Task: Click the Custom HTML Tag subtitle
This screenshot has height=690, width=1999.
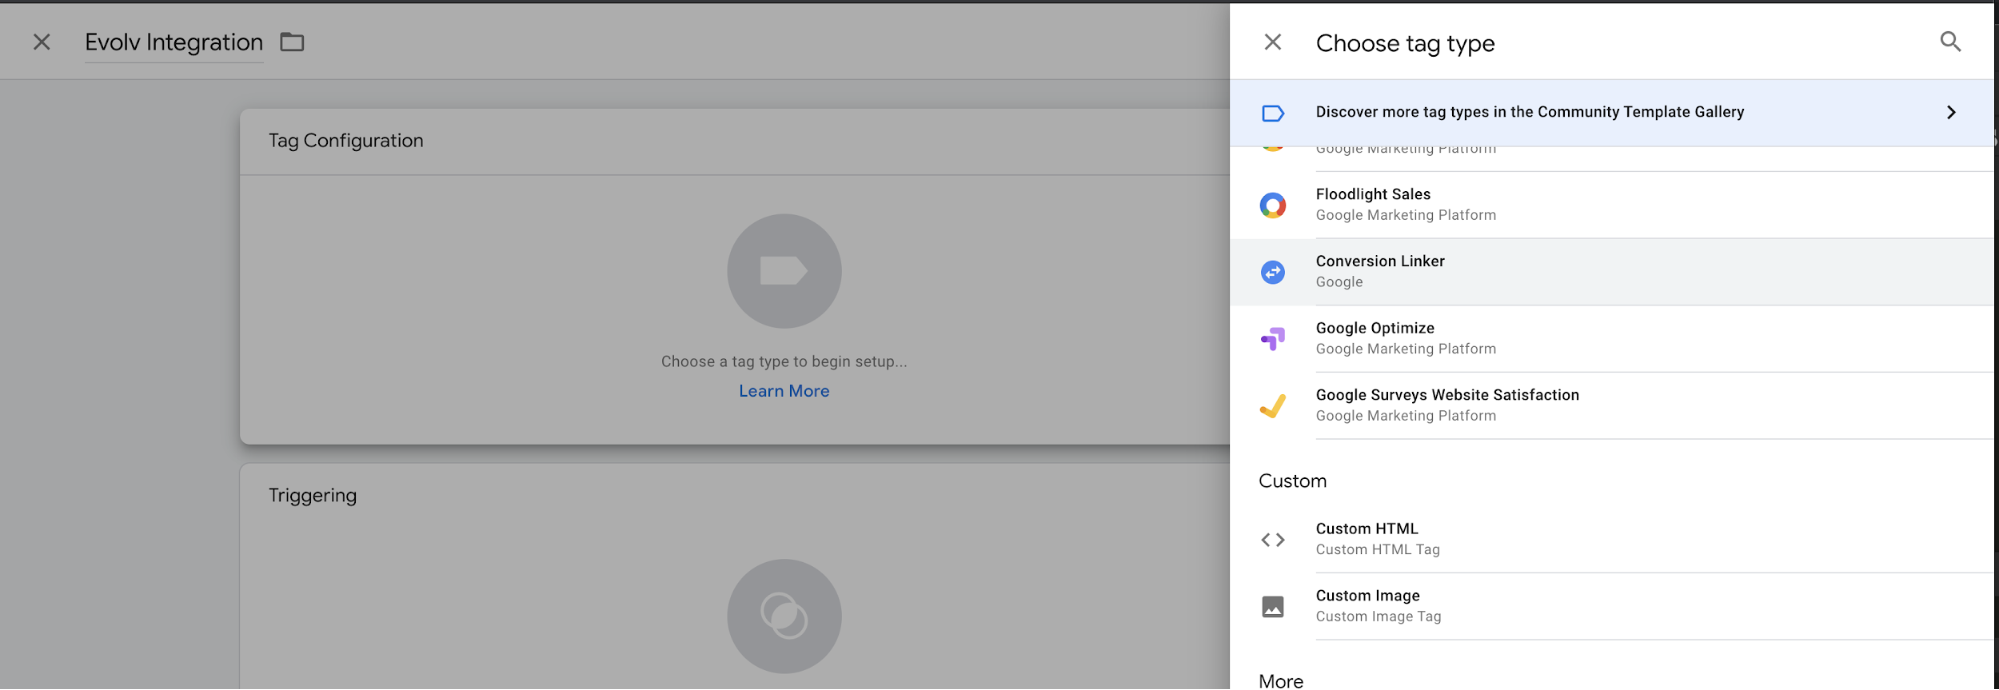Action: click(1378, 550)
